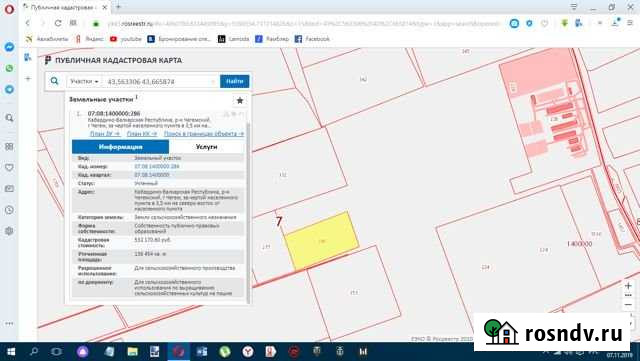Zoom in on the map
Viewport: 640px width, 361px height.
(x=628, y=286)
